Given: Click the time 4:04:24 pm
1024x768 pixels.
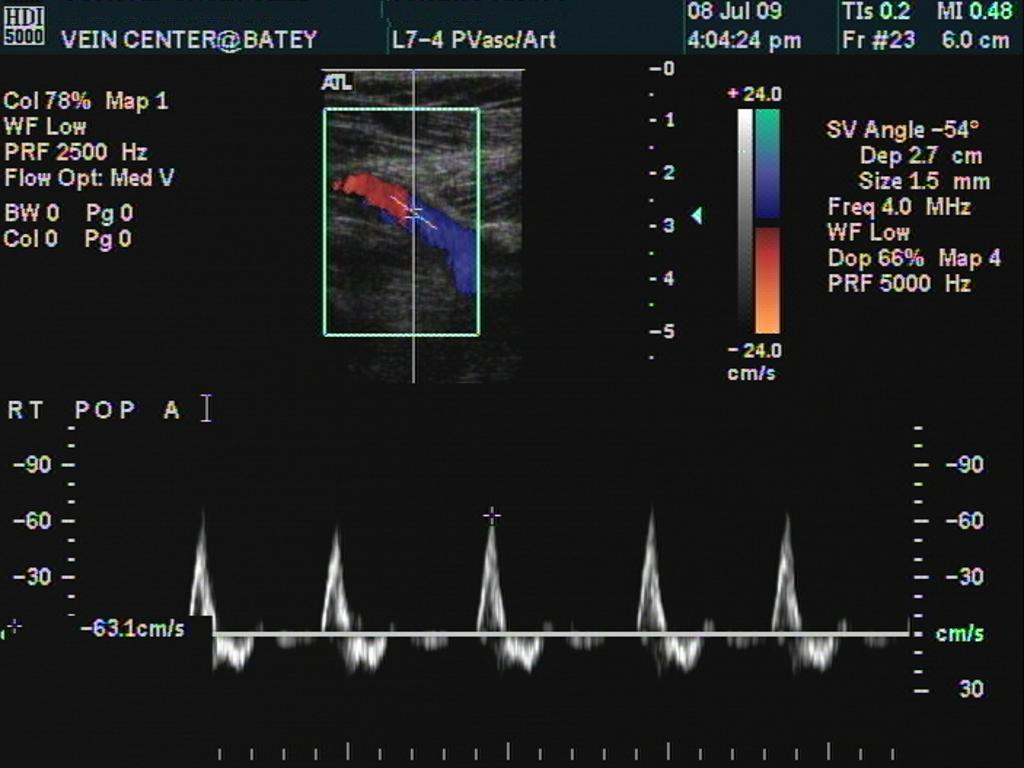Looking at the screenshot, I should click(x=744, y=40).
